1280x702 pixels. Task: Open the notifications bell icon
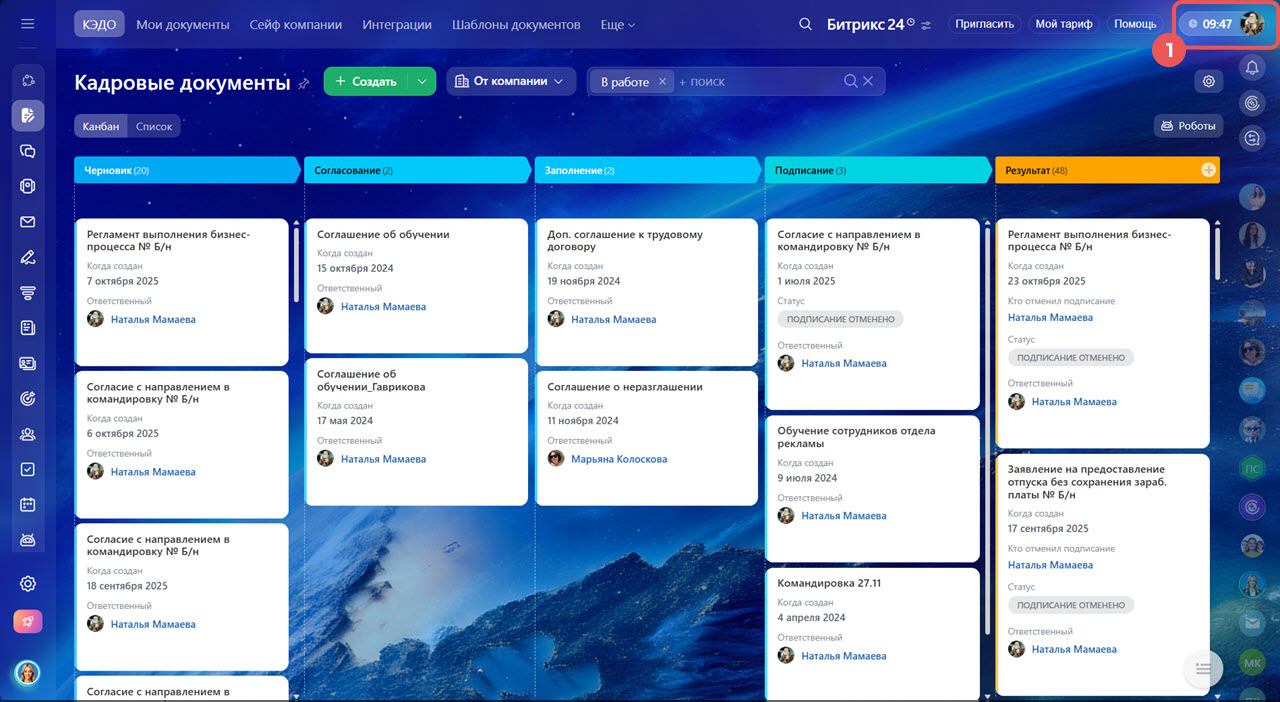(x=1251, y=67)
